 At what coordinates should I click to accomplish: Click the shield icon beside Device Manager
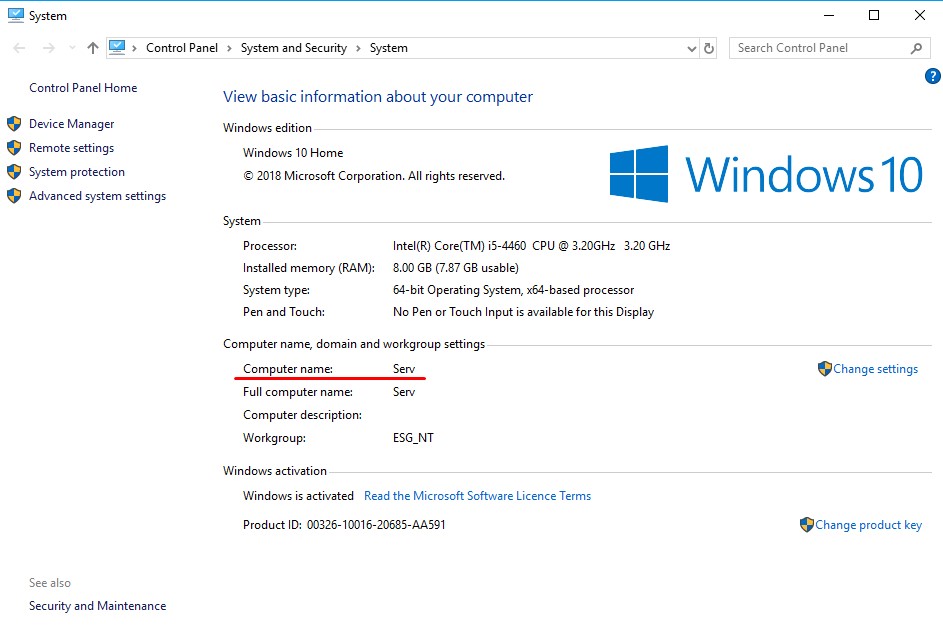(x=14, y=124)
